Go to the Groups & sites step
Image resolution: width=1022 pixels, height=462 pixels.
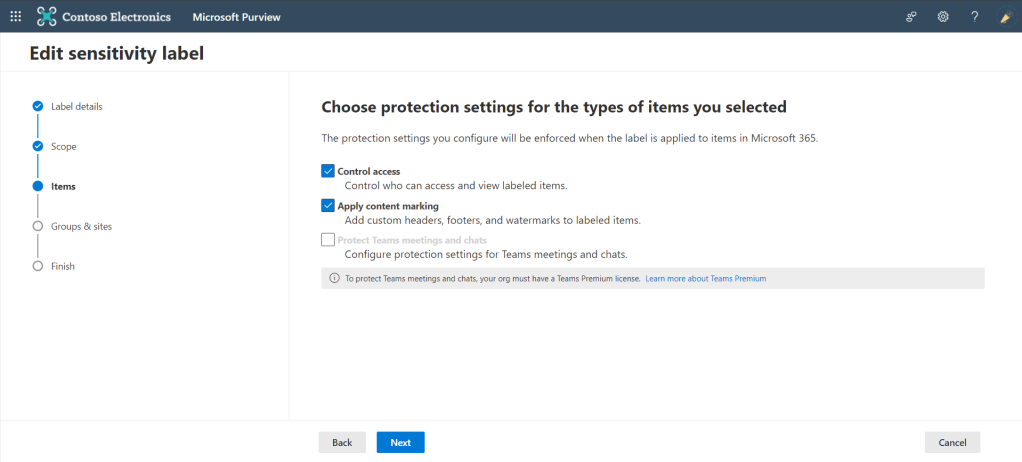(81, 226)
